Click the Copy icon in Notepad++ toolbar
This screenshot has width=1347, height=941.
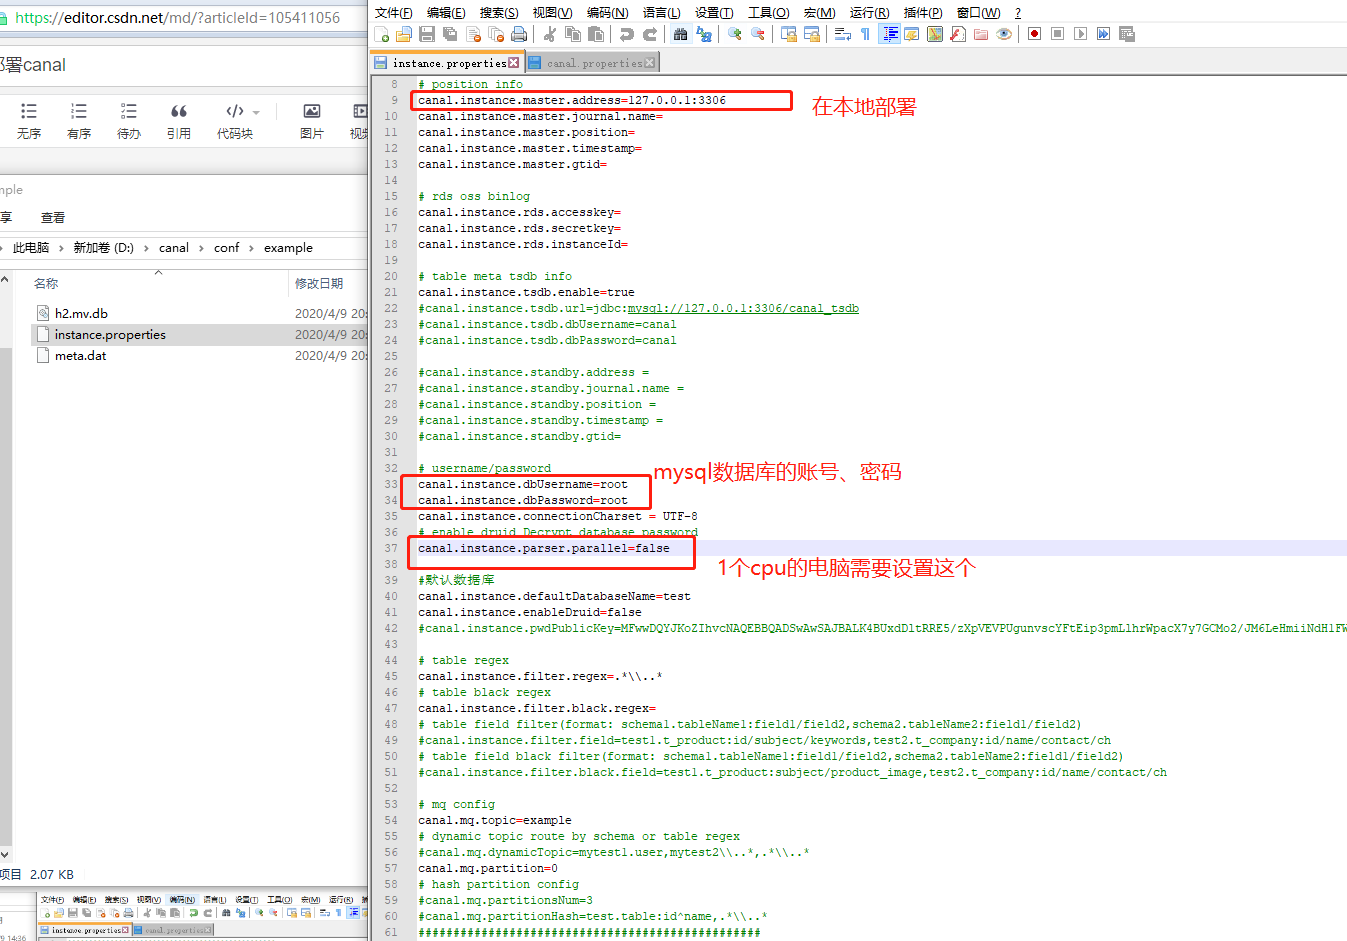(573, 34)
